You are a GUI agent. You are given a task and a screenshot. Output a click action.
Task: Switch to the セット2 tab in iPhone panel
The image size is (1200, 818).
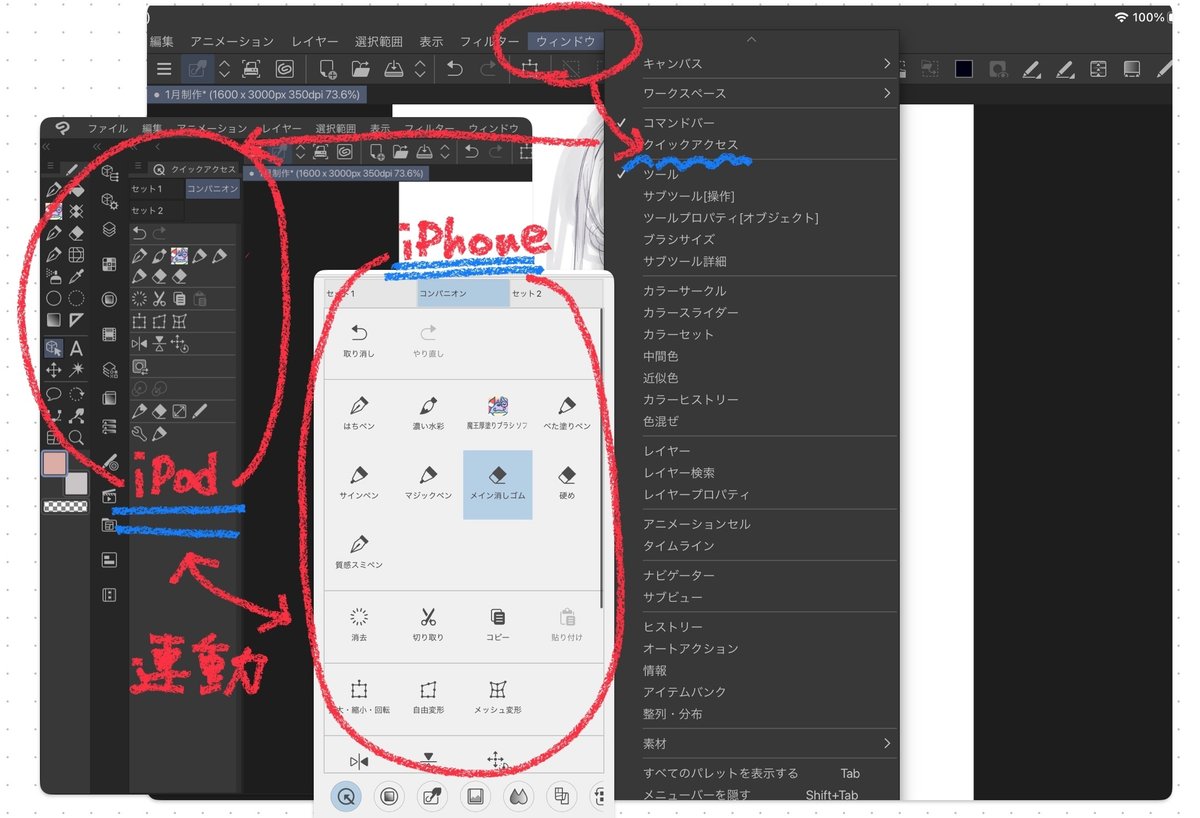point(527,294)
